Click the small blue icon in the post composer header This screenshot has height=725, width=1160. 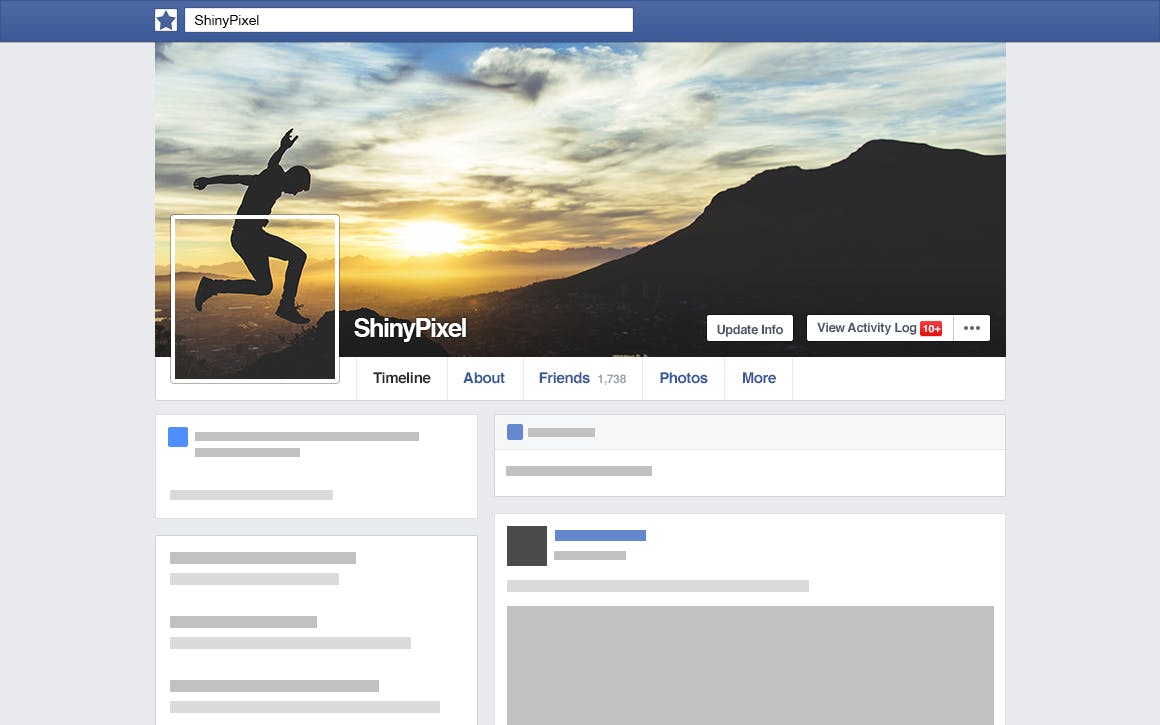515,432
